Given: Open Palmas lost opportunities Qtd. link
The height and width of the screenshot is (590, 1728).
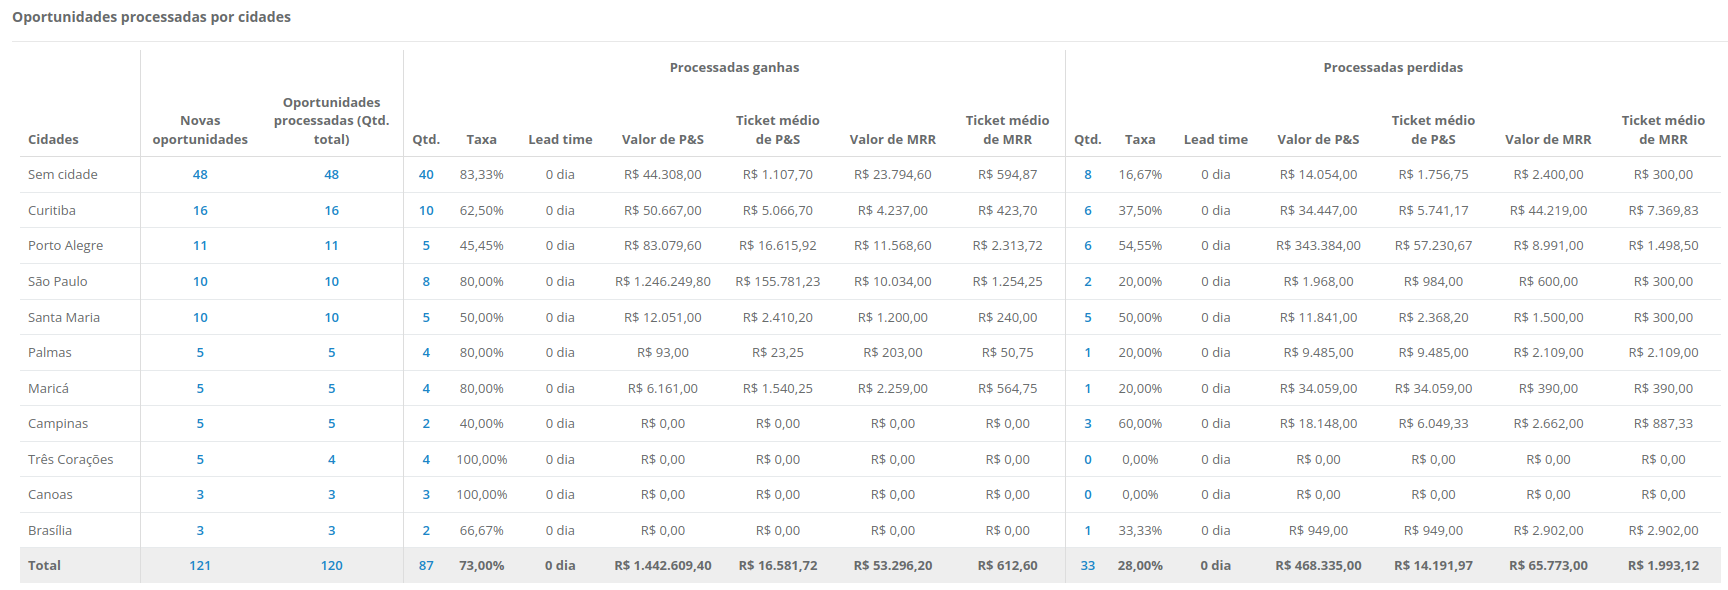Looking at the screenshot, I should pyautogui.click(x=1088, y=353).
